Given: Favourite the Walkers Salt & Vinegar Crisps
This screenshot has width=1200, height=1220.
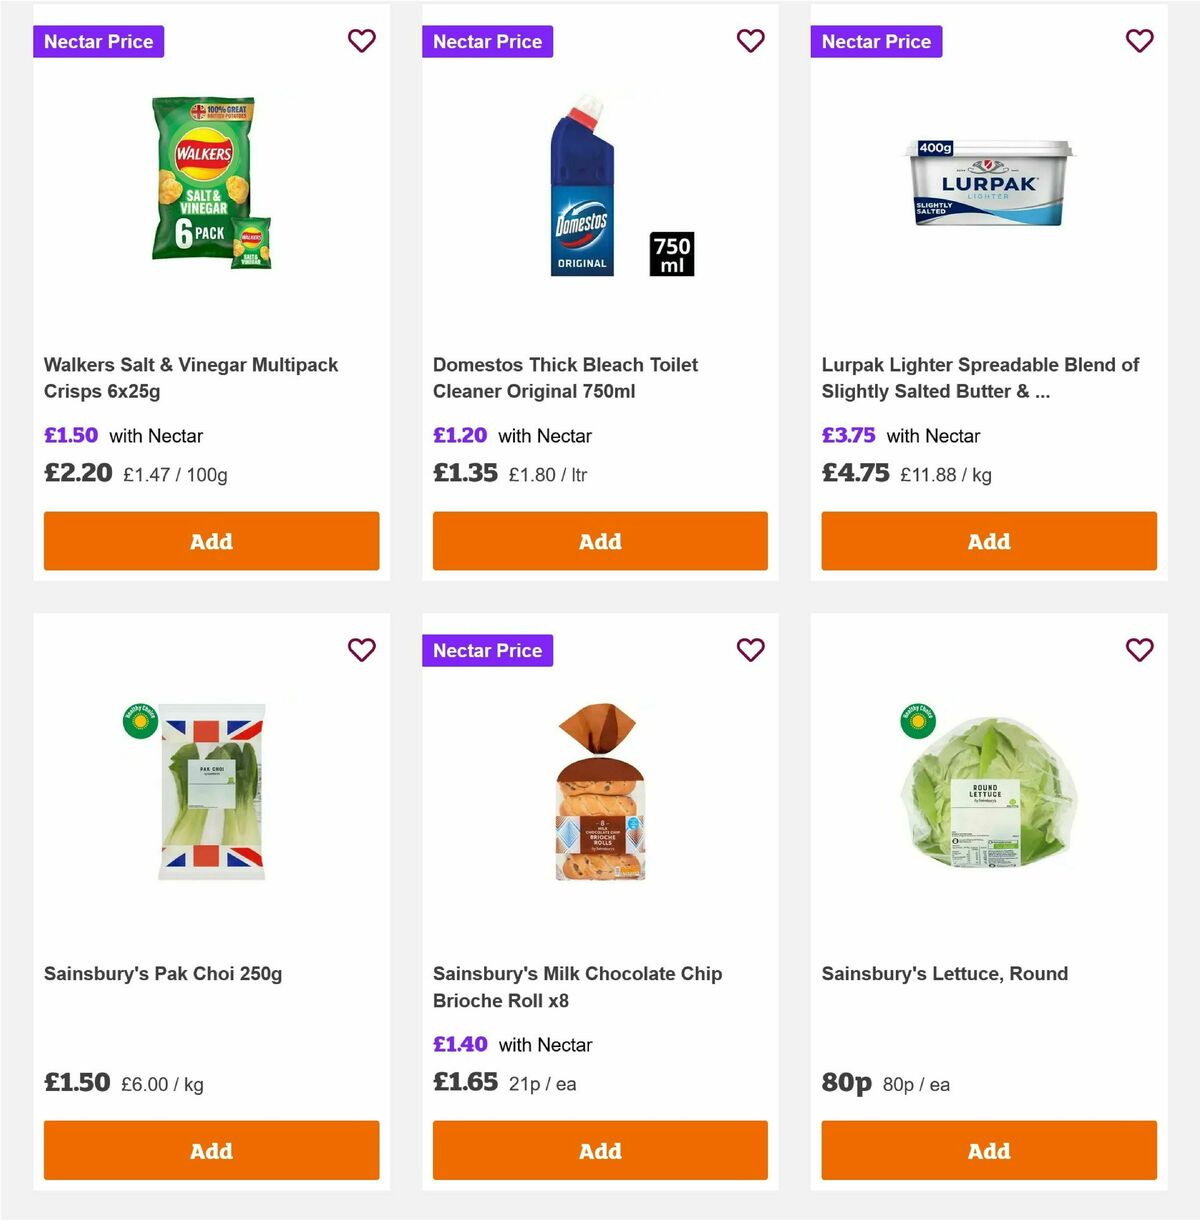Looking at the screenshot, I should point(362,41).
